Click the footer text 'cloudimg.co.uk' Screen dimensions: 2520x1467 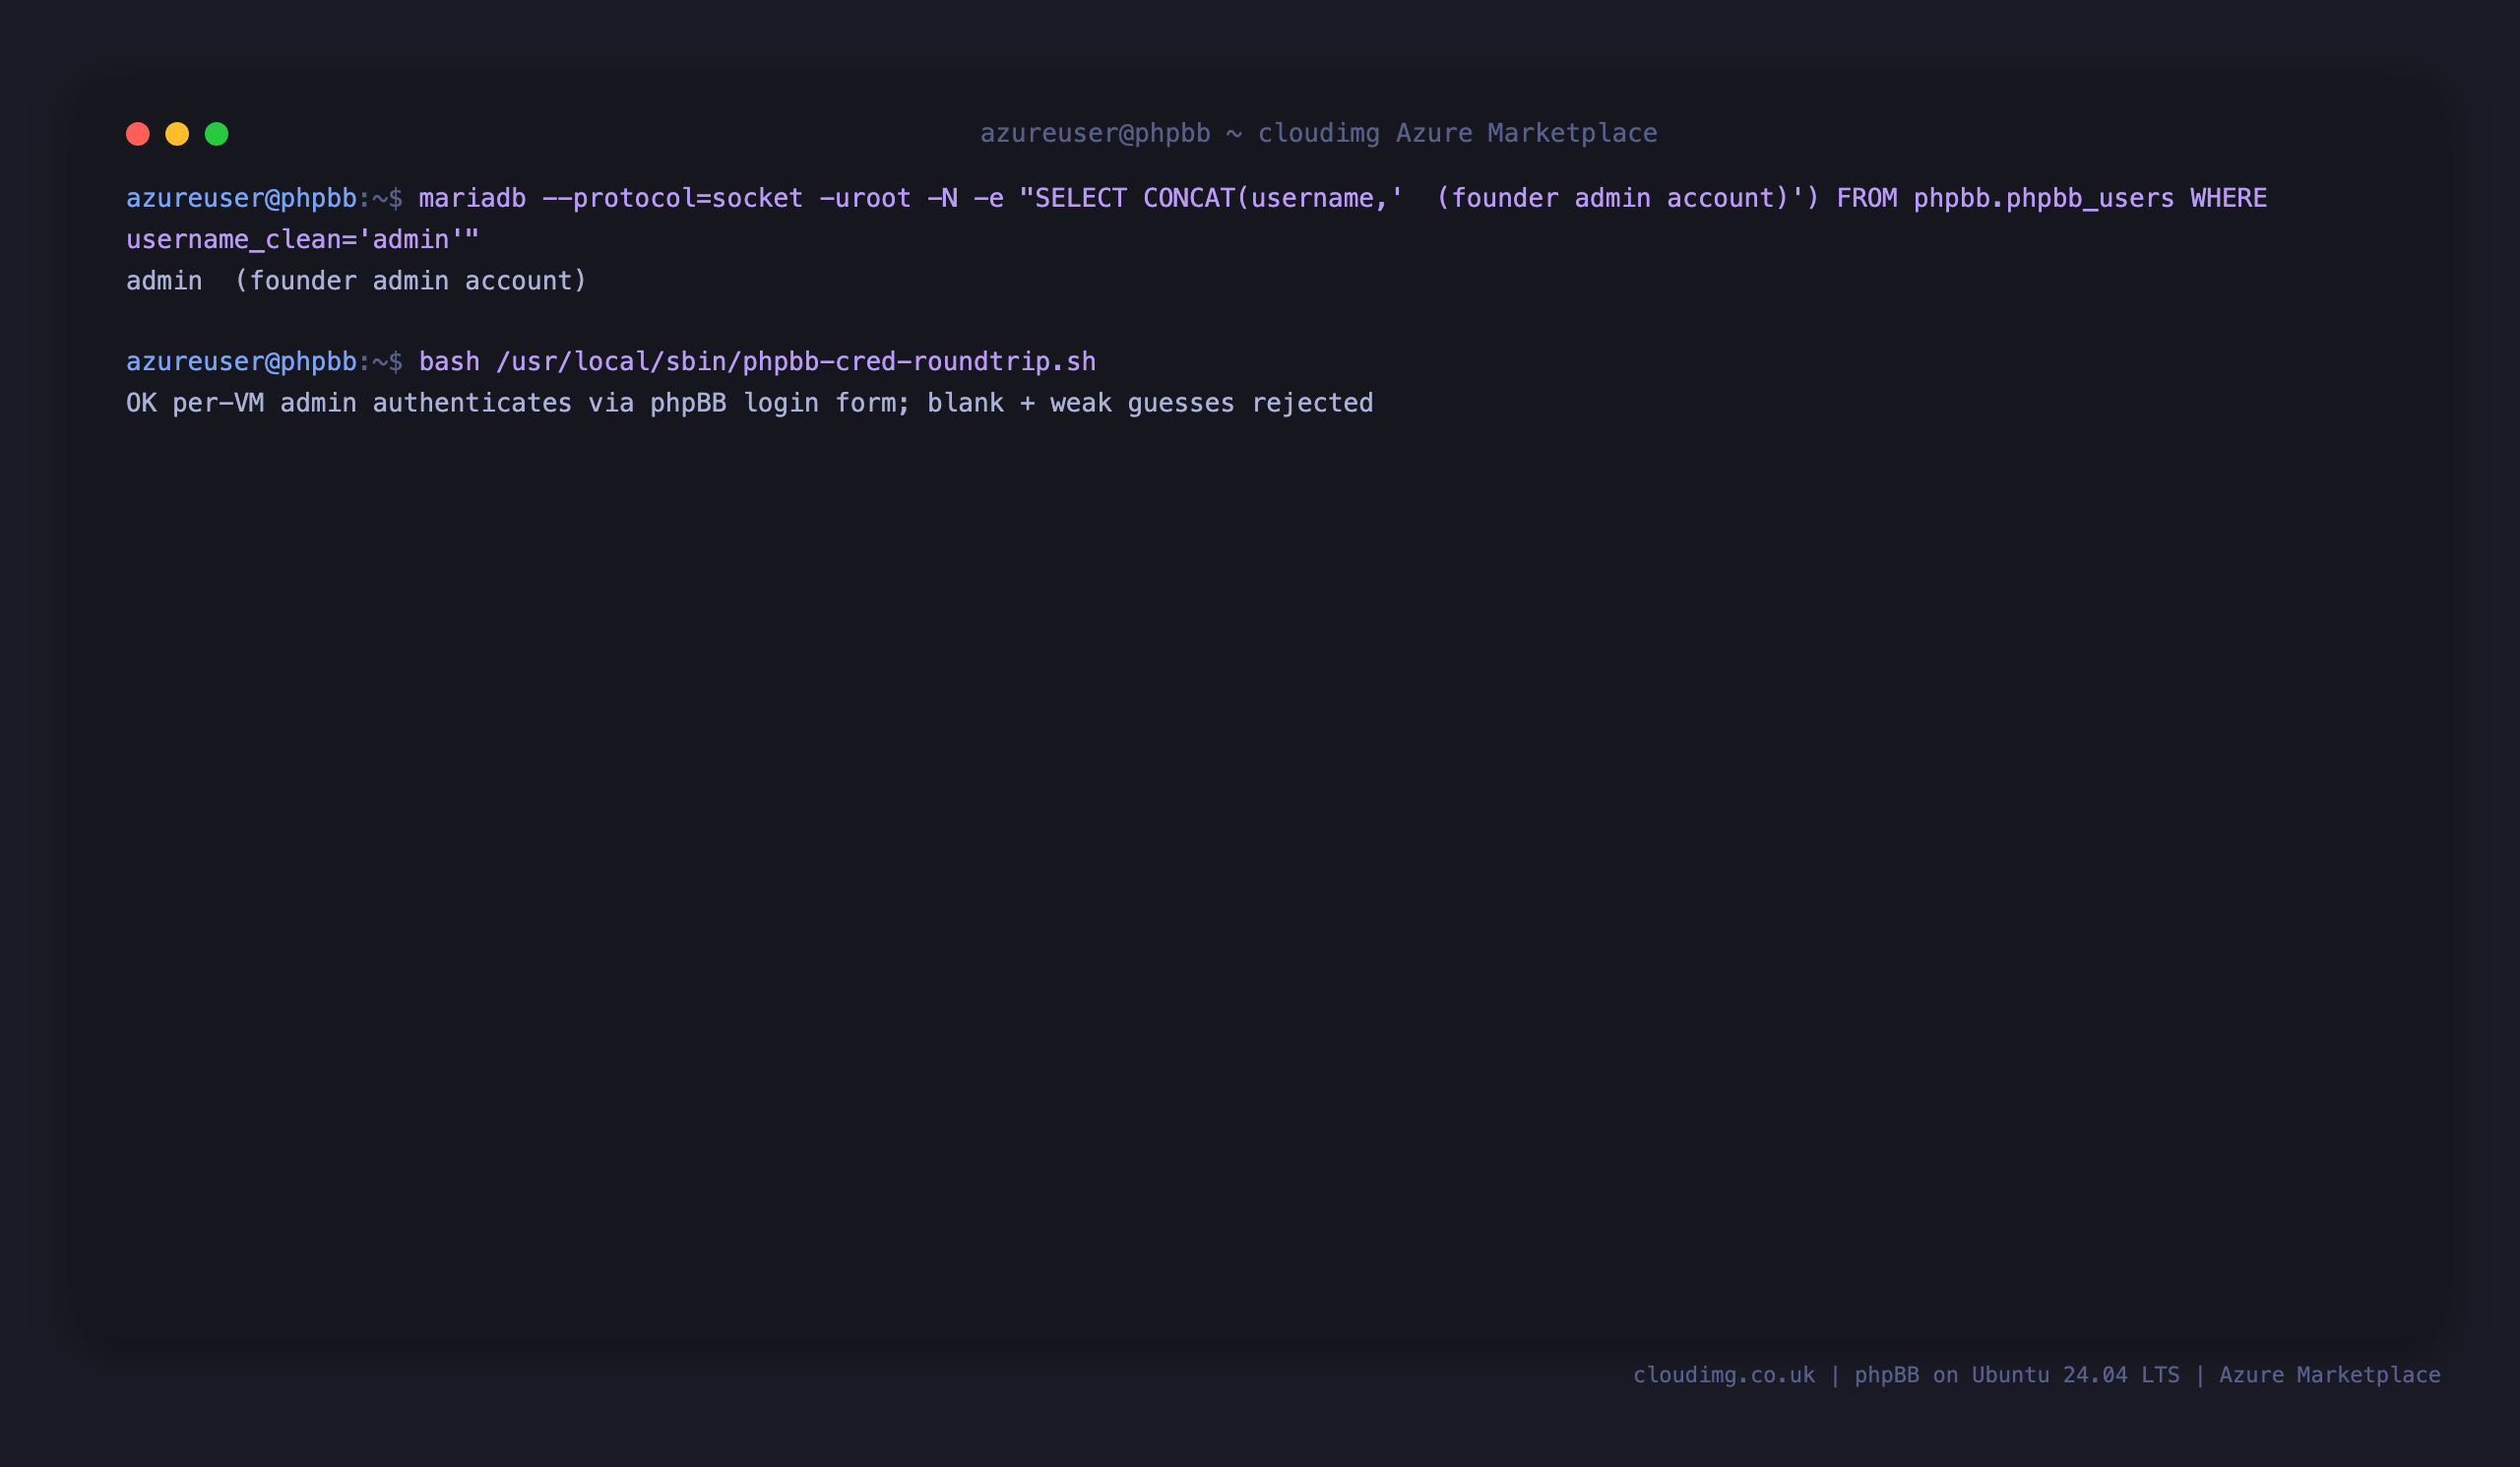click(1724, 1375)
